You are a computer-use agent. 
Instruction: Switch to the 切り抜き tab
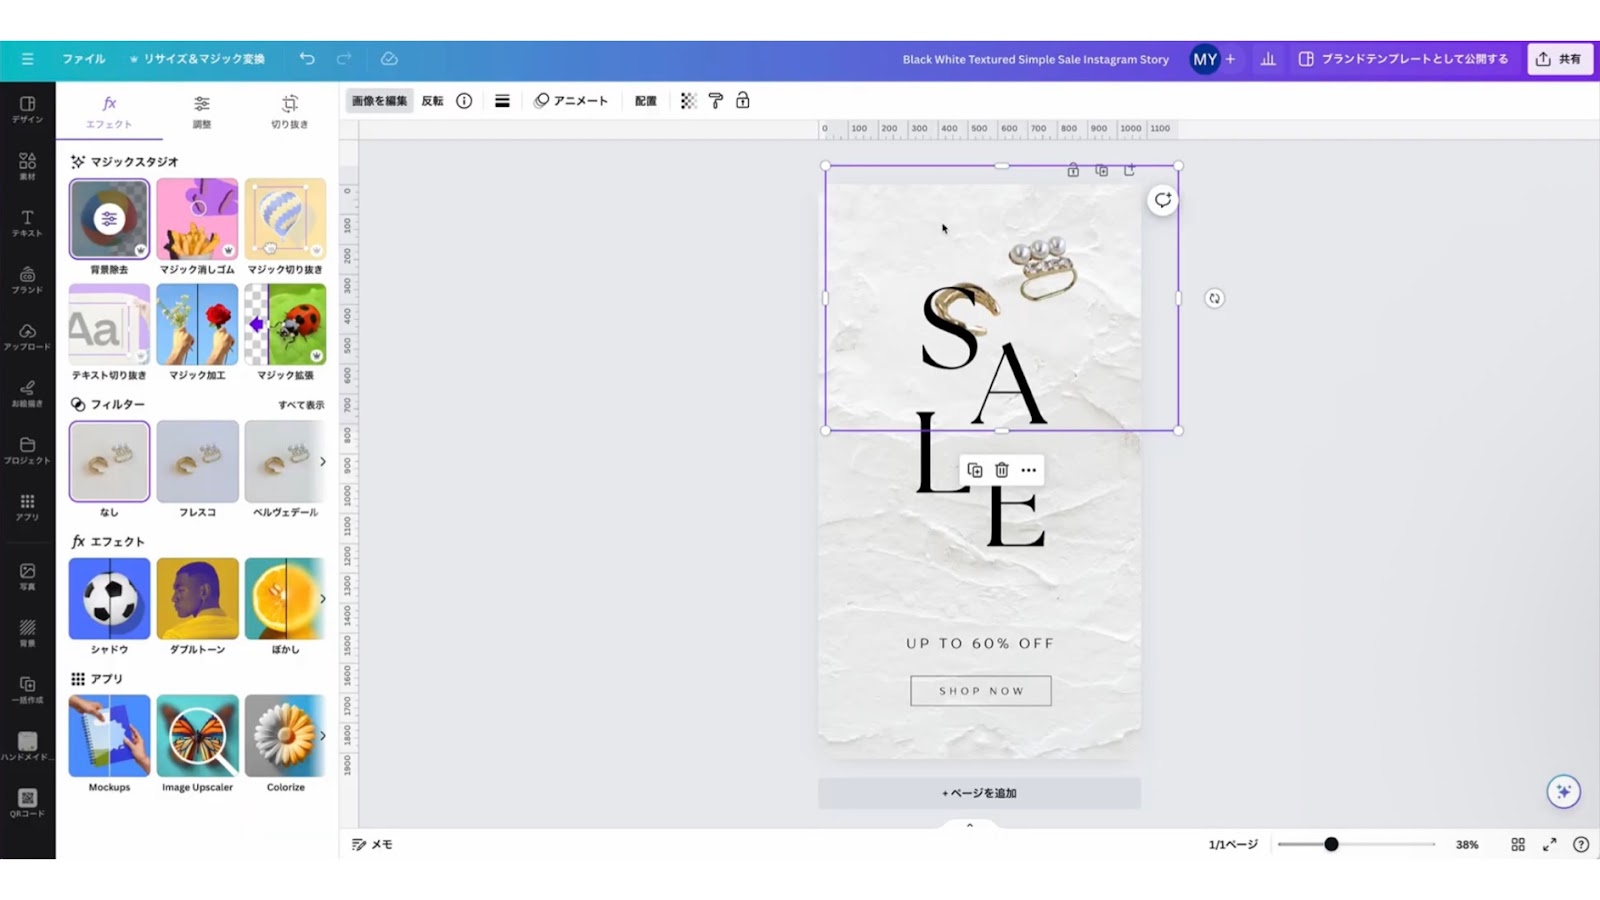pyautogui.click(x=289, y=112)
